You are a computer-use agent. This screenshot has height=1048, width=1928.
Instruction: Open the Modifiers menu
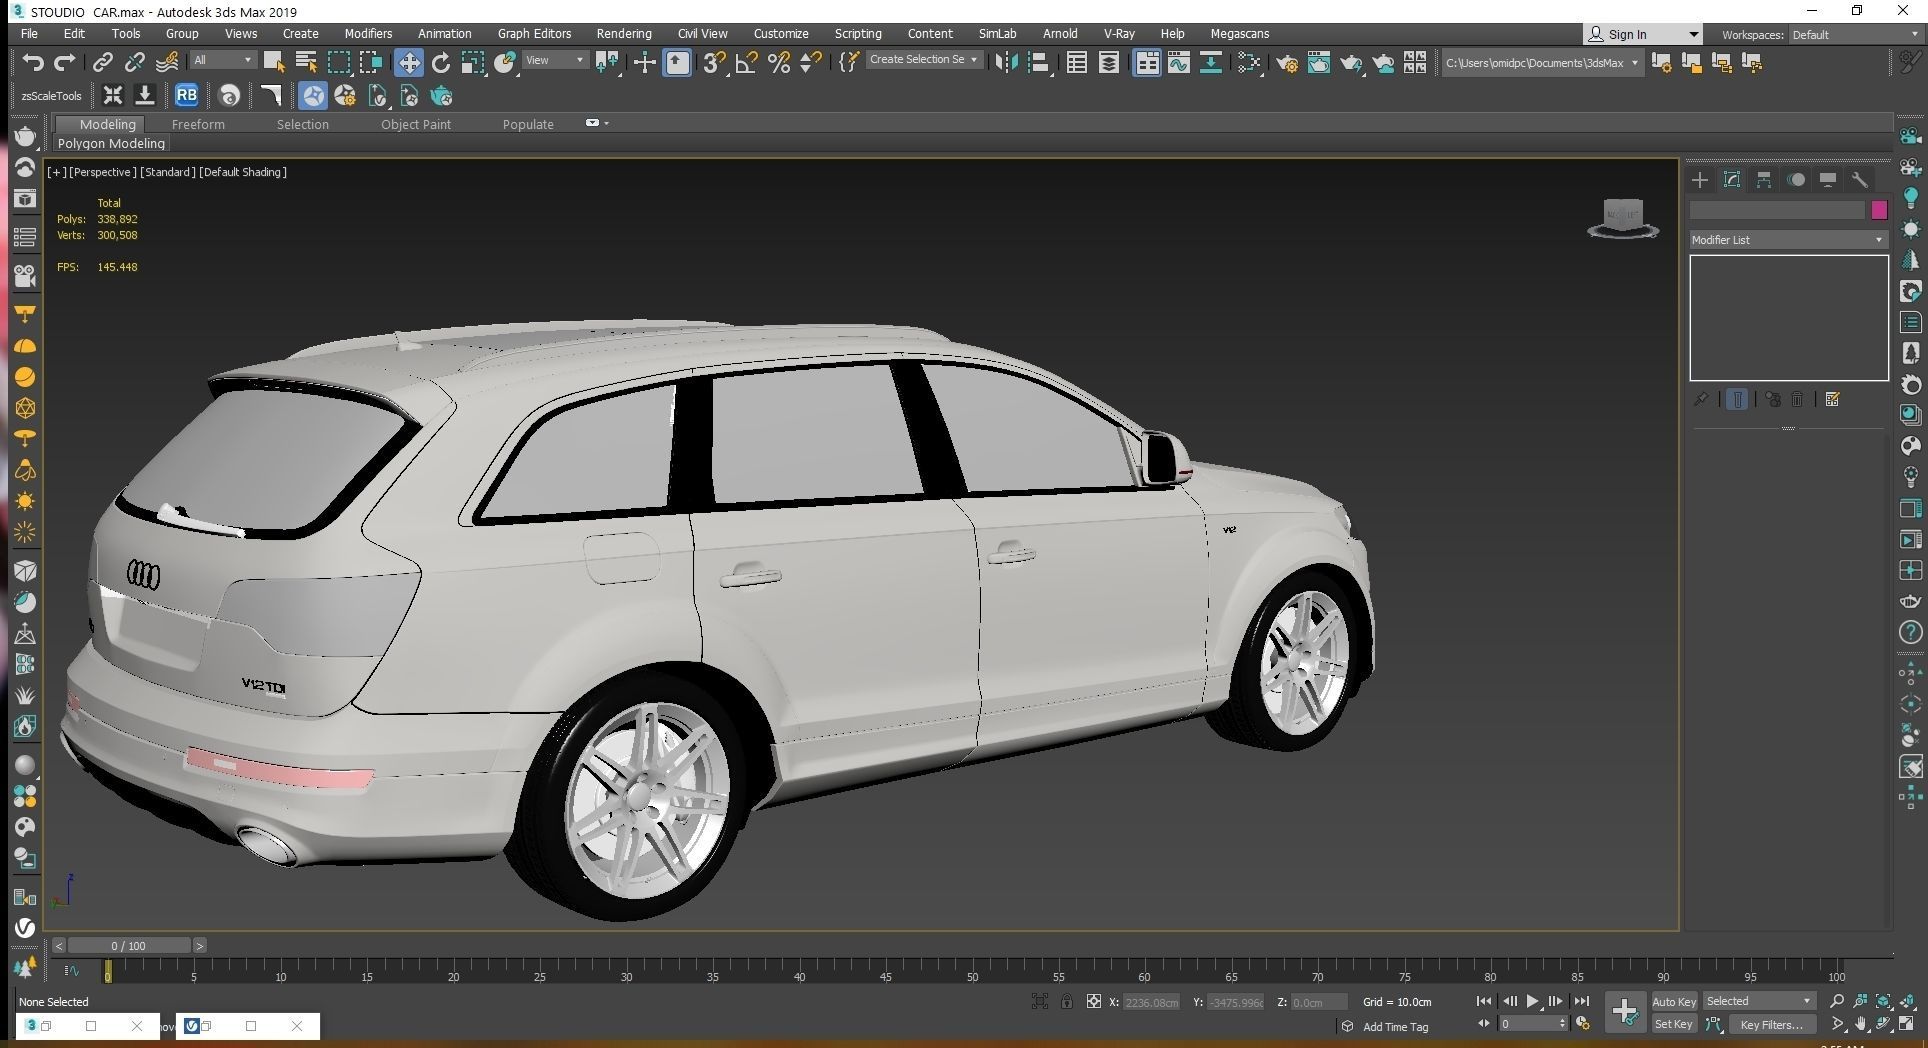368,34
